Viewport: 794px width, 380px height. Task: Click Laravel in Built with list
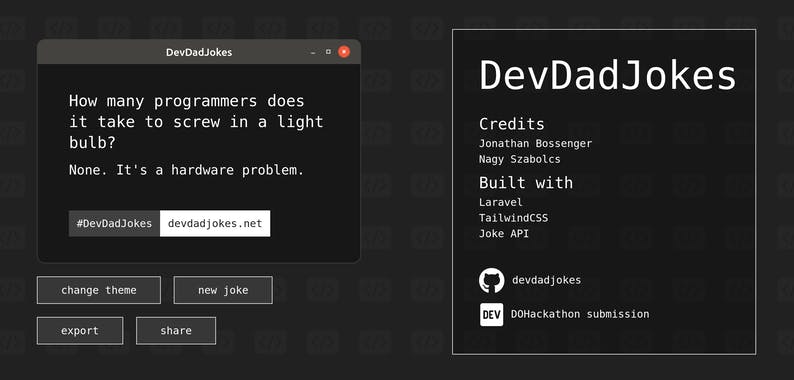[x=500, y=202]
